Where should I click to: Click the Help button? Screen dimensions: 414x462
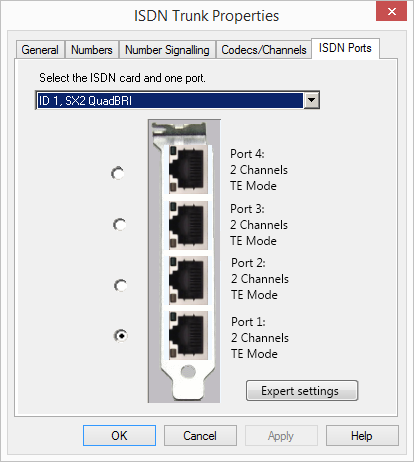pos(362,435)
